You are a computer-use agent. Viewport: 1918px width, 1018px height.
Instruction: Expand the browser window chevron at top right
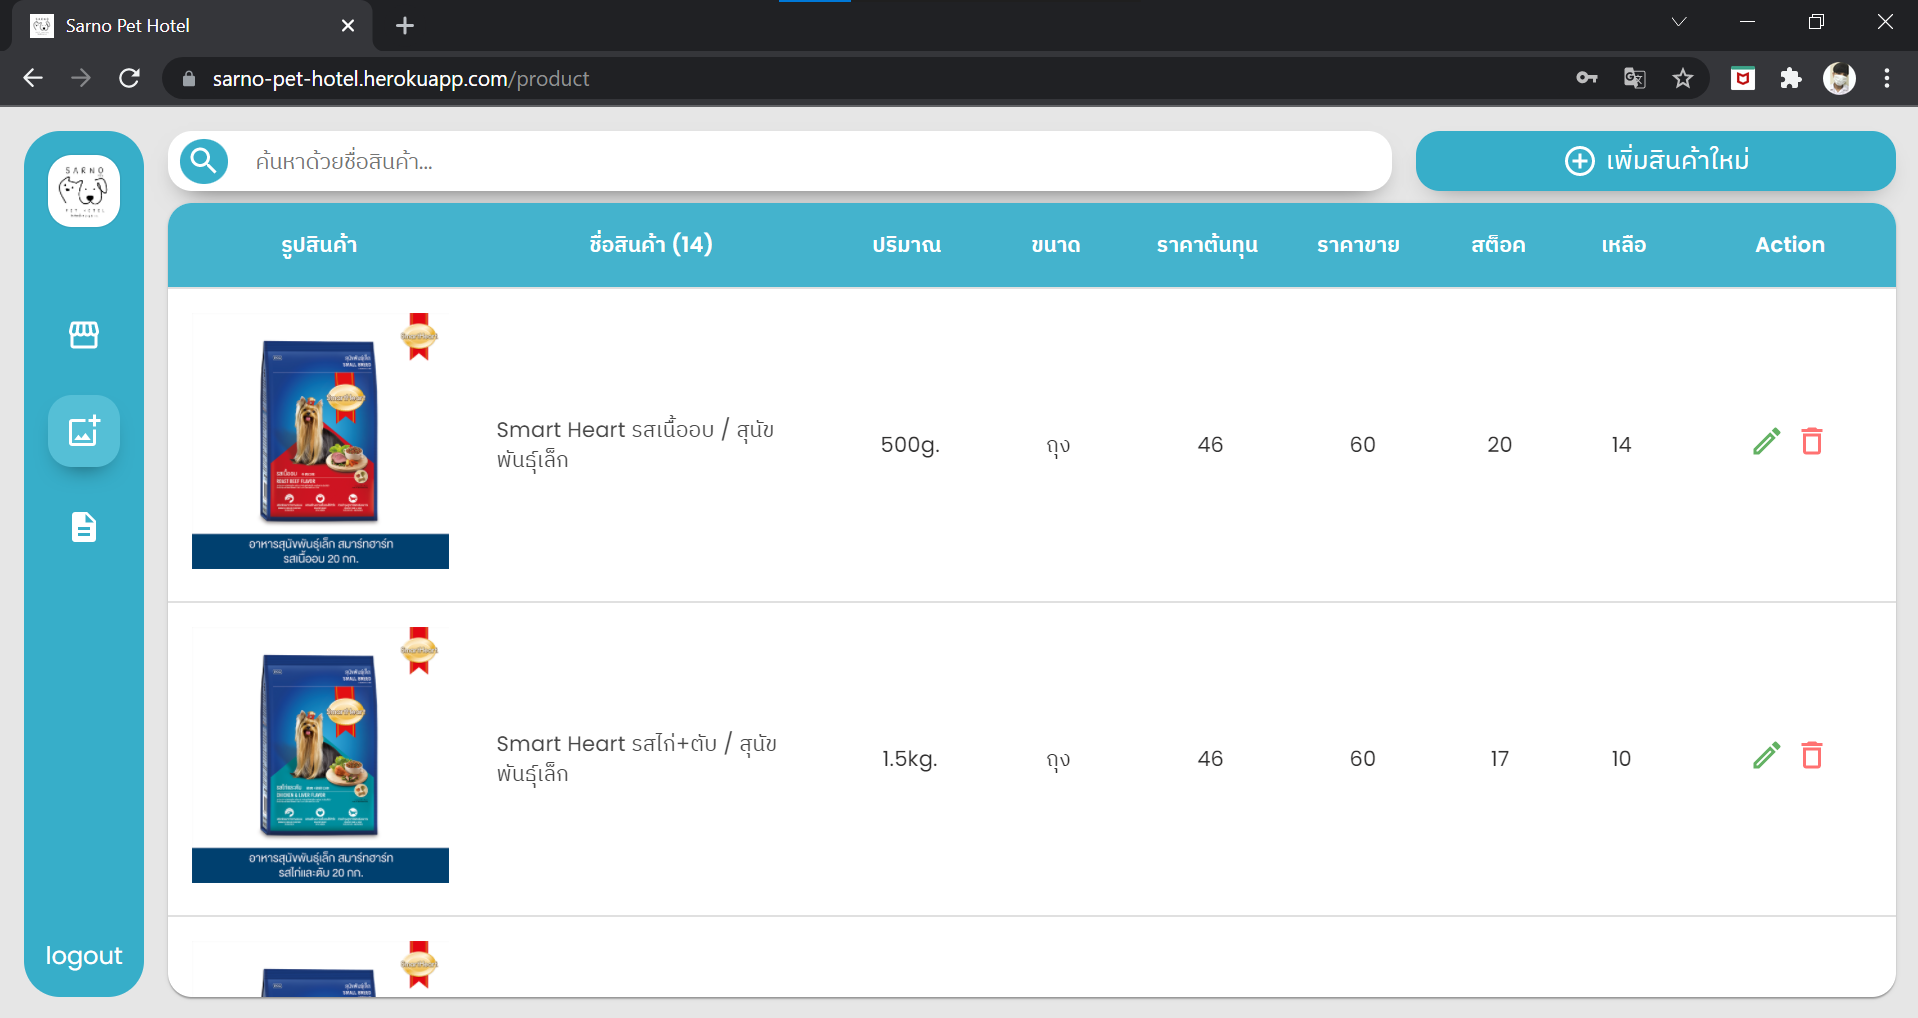(x=1679, y=21)
